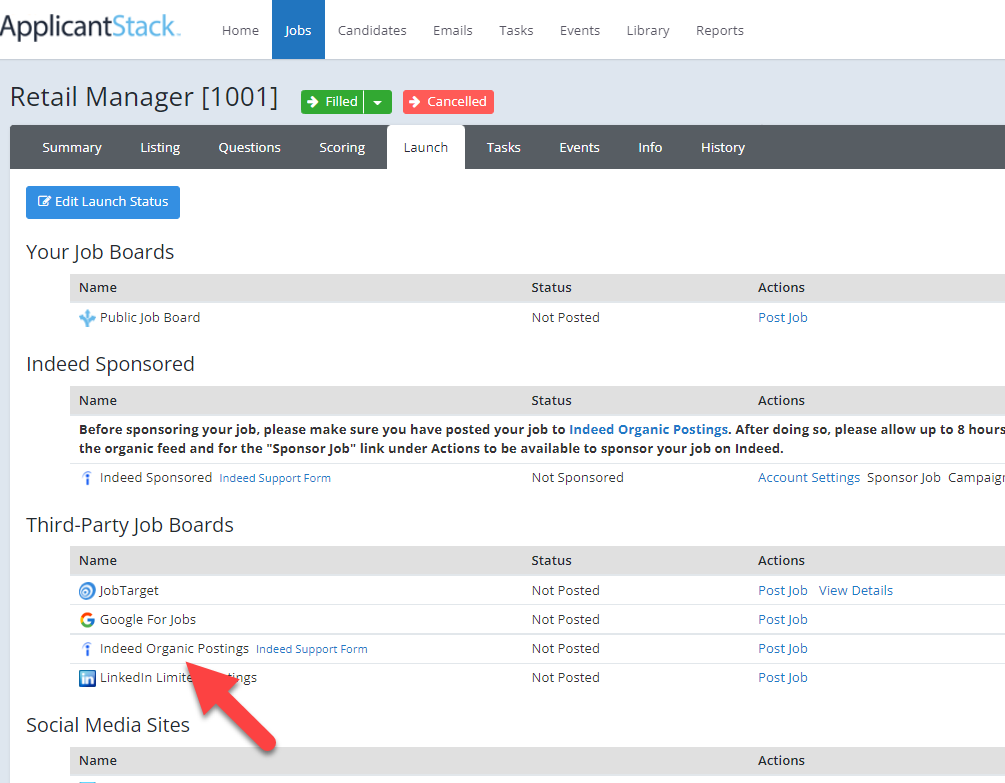Open the Reports menu
This screenshot has height=783, width=1005.
(720, 30)
